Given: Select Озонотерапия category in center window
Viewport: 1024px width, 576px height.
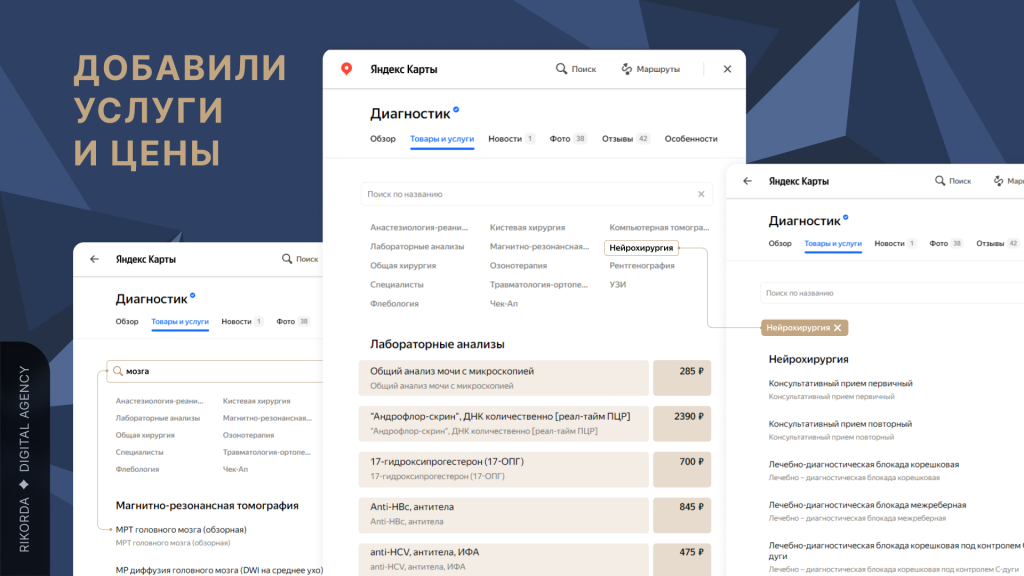Looking at the screenshot, I should 518,265.
